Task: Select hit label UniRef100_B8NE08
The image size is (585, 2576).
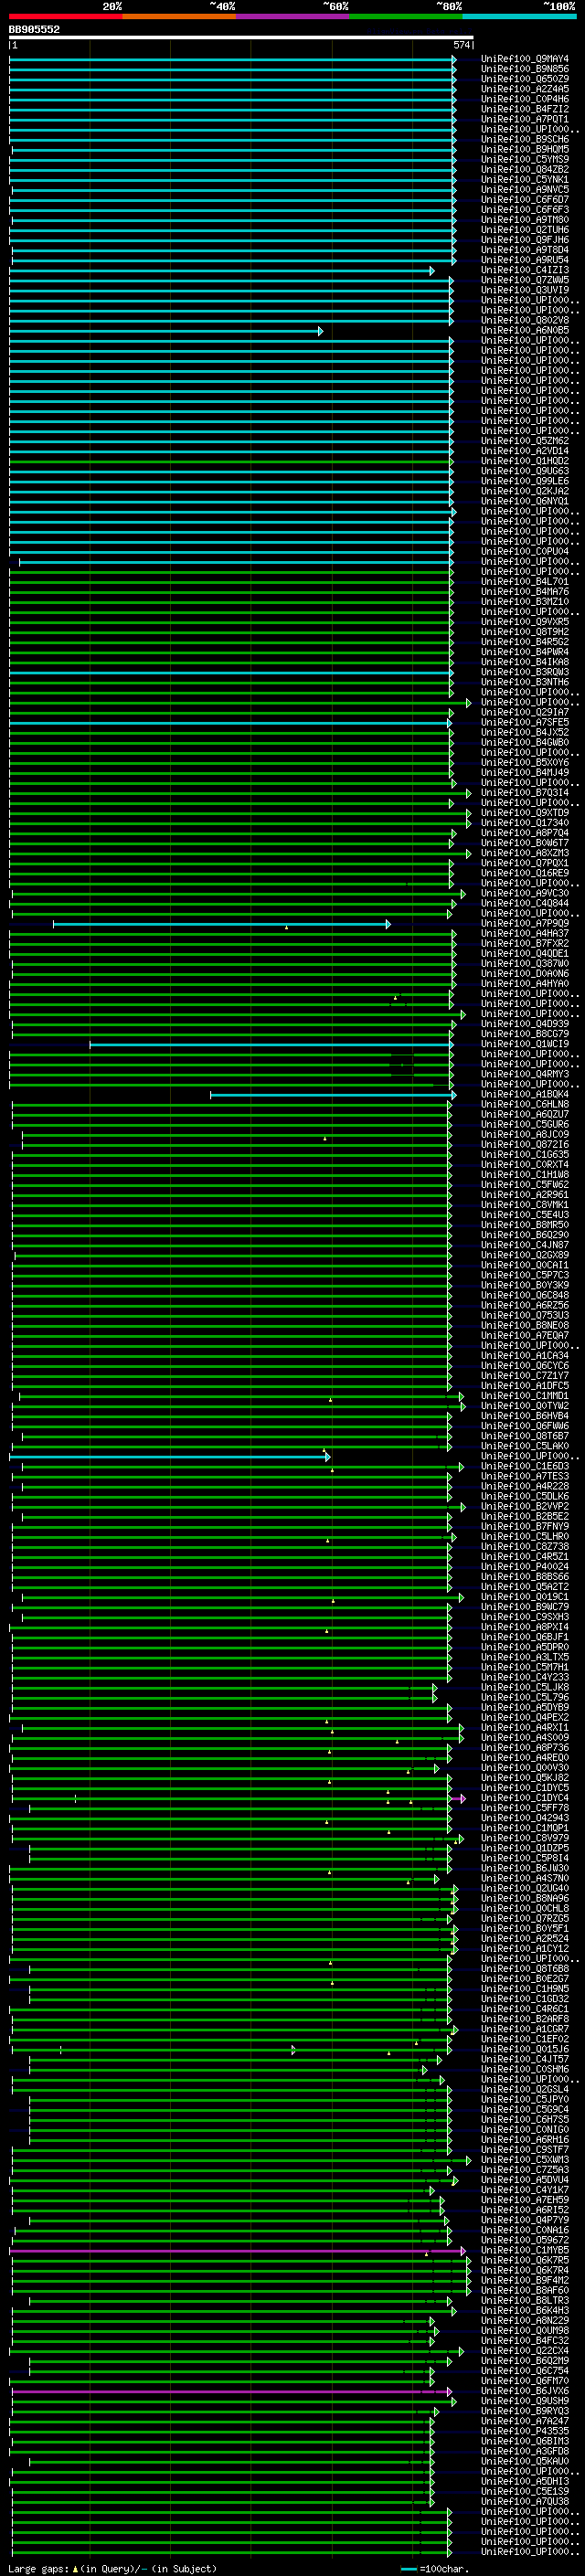Action: click(x=525, y=1326)
